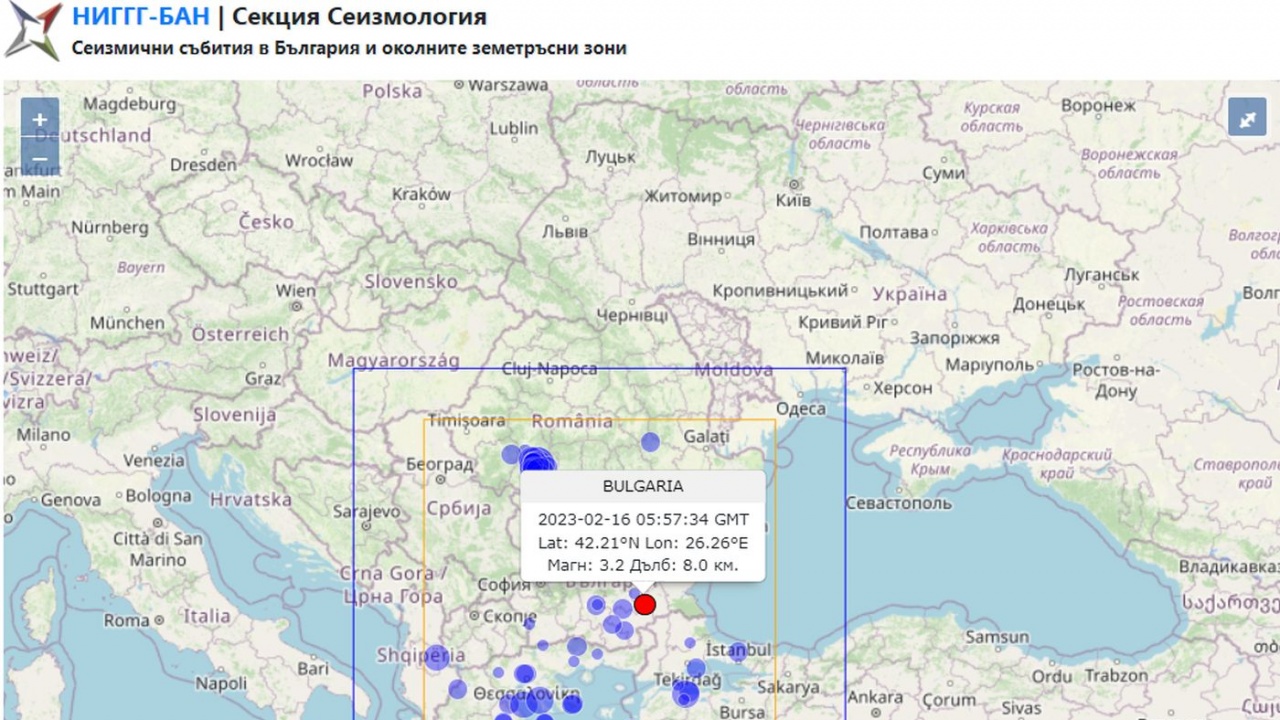Click the Скопје label on map
Screen dimensions: 1280x720
tap(510, 617)
